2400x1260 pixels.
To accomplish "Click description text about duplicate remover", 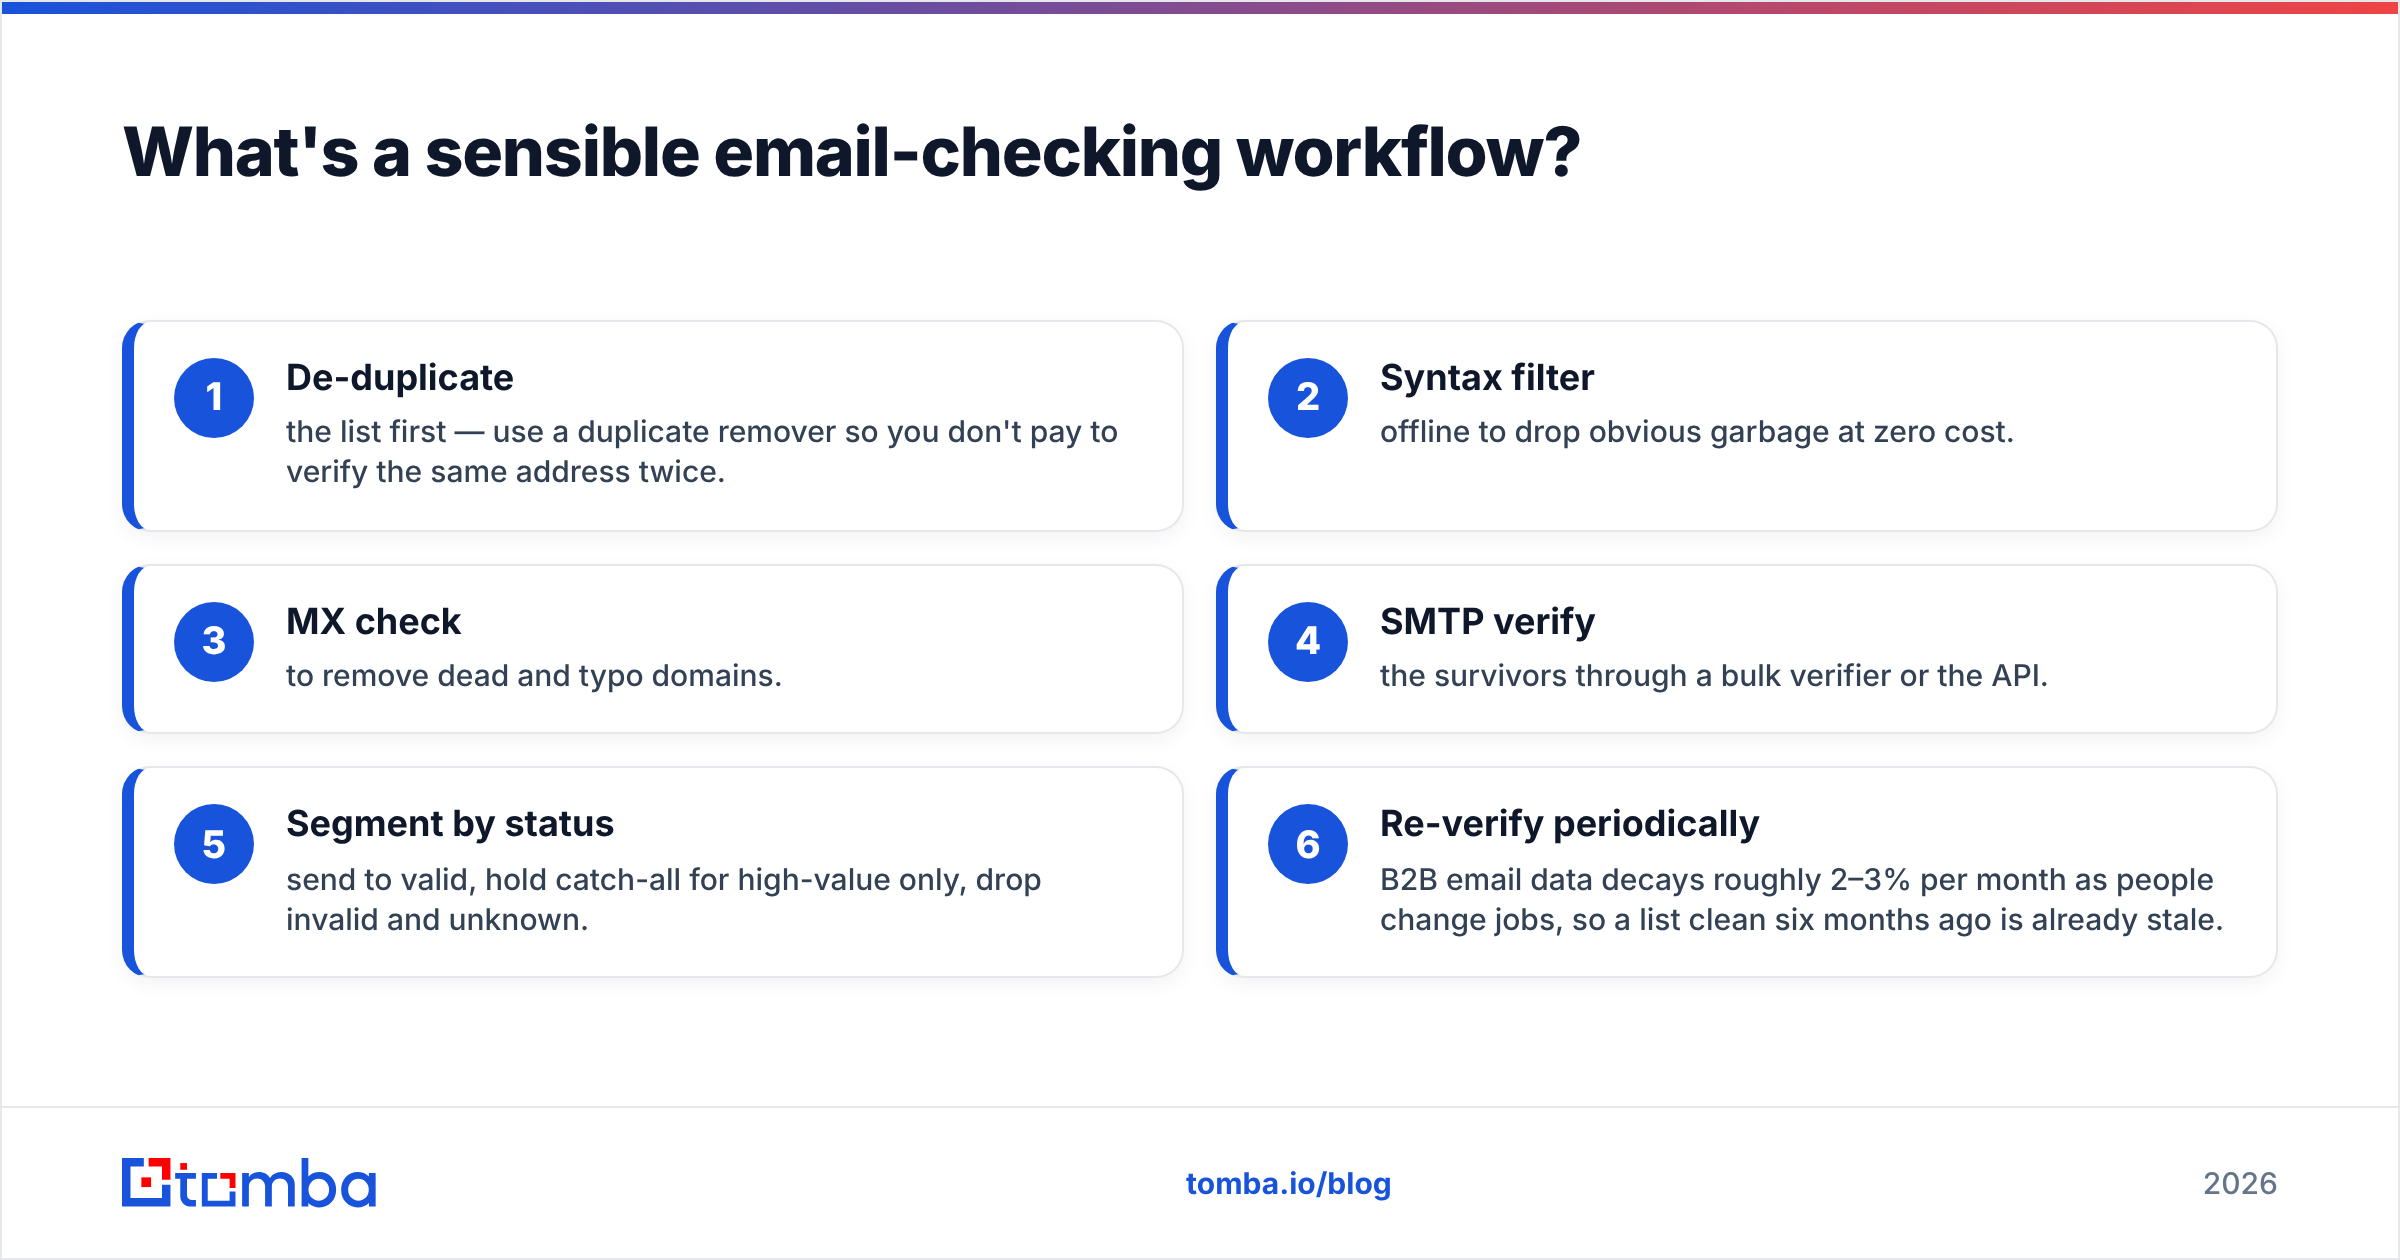I will [702, 452].
